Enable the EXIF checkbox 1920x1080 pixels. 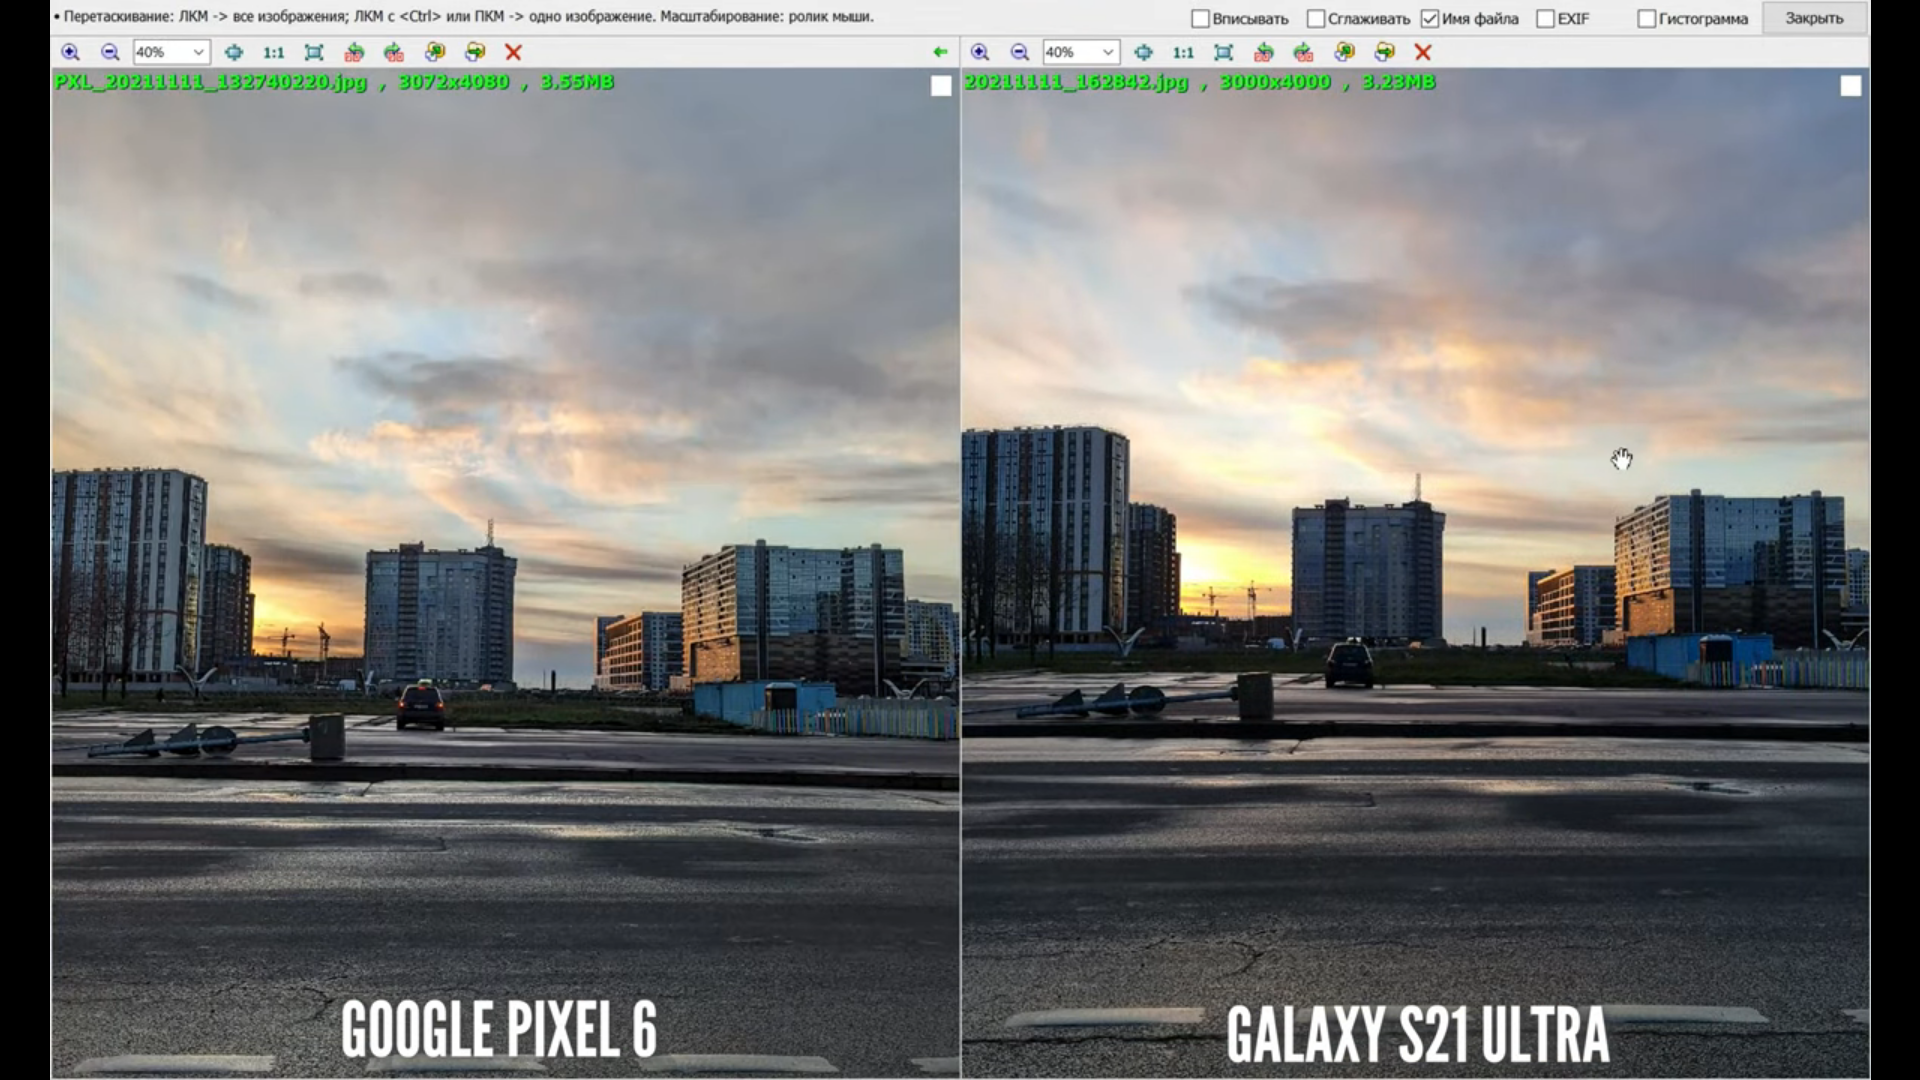pyautogui.click(x=1546, y=19)
